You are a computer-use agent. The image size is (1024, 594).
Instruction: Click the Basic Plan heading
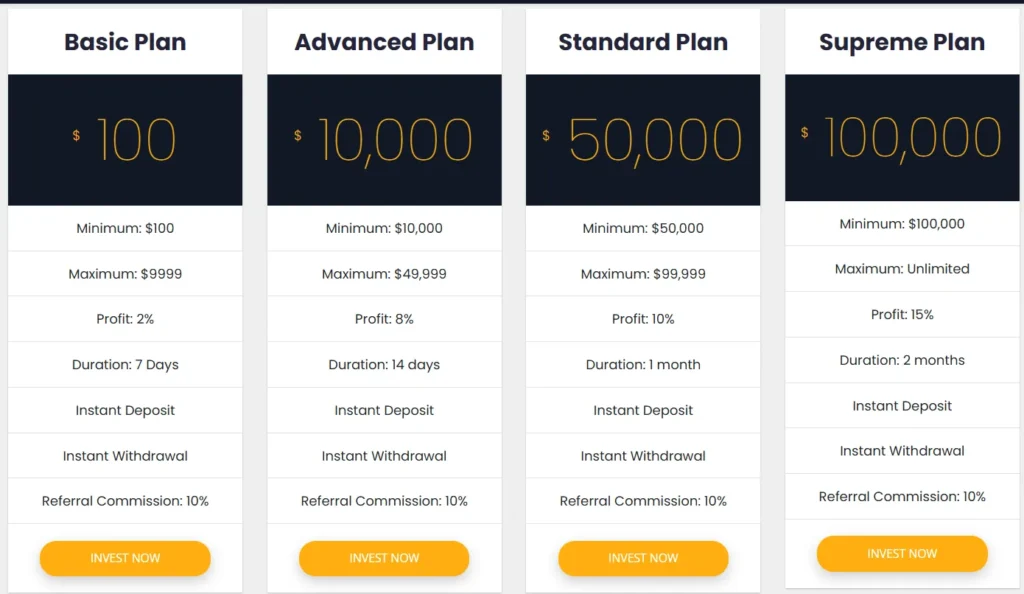pos(125,42)
